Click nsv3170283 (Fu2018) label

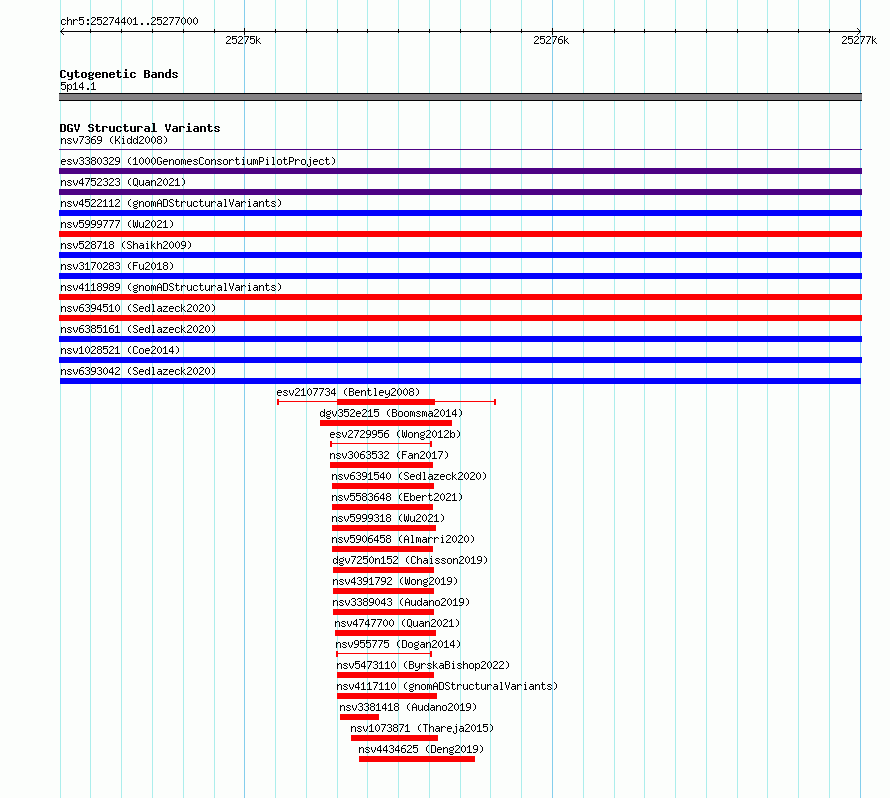(x=117, y=266)
